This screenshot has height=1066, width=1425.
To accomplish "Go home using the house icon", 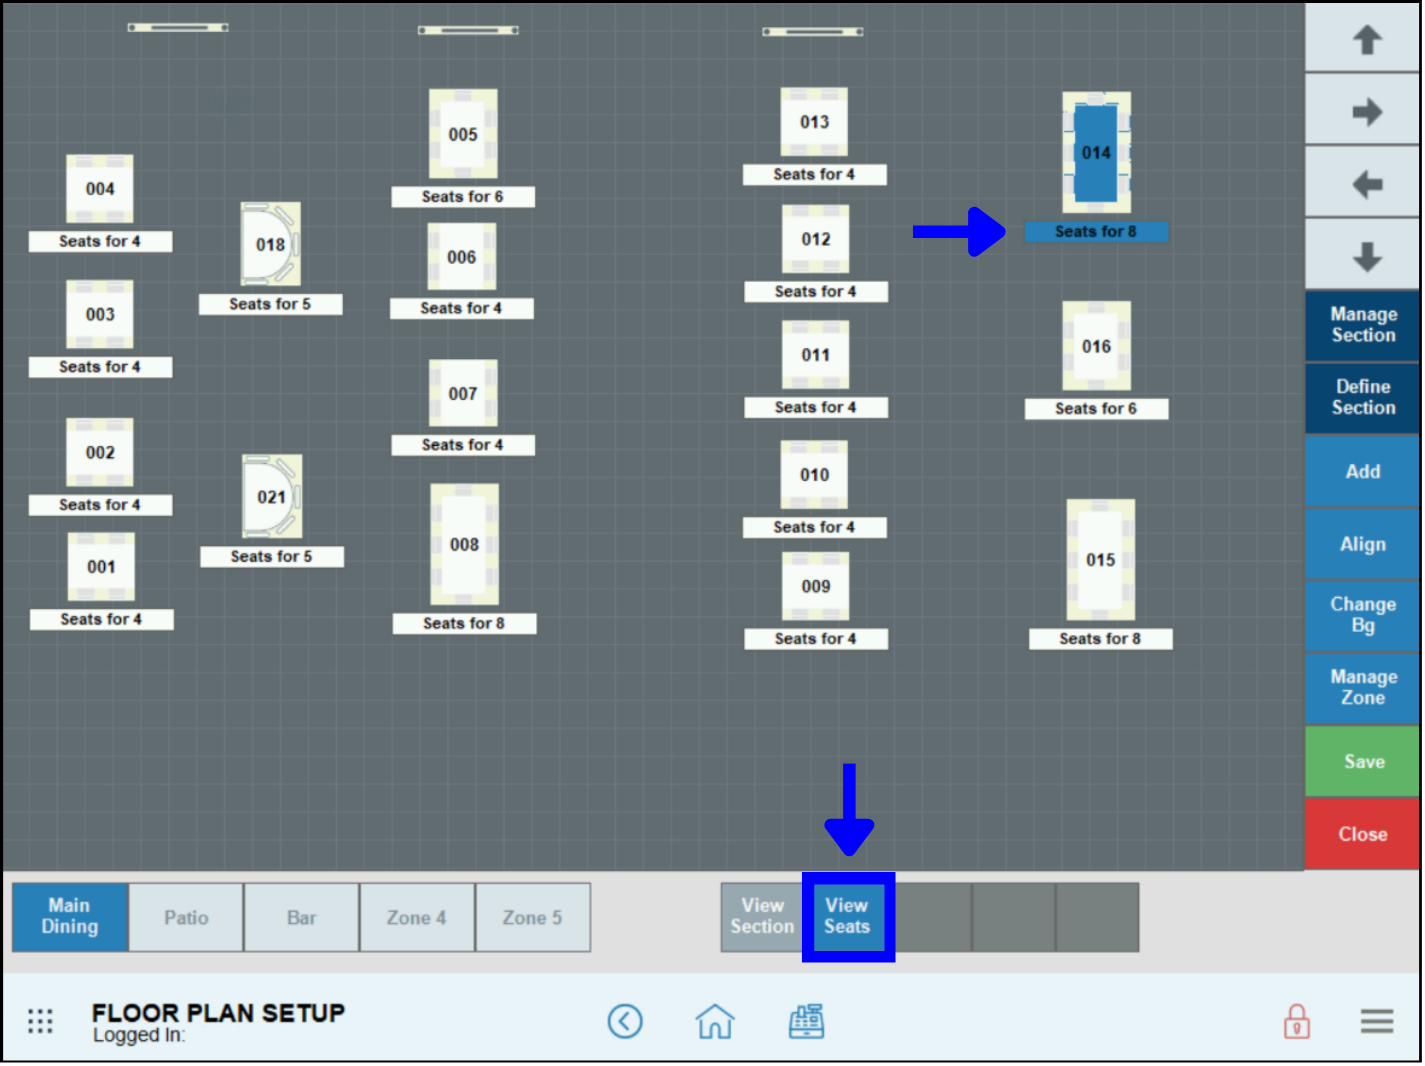I will 715,1021.
